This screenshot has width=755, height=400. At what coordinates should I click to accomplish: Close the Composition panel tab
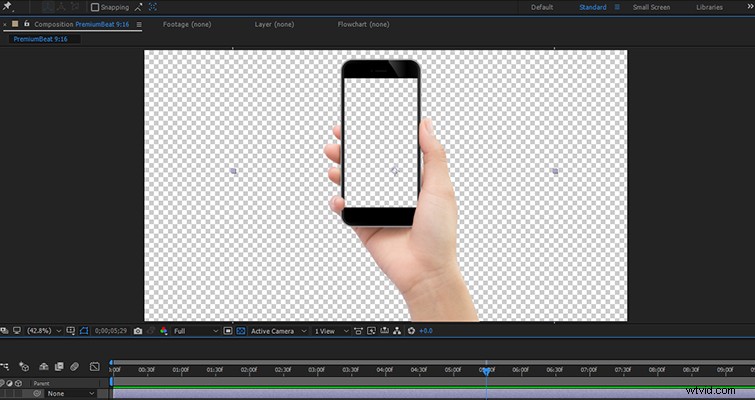[x=5, y=24]
